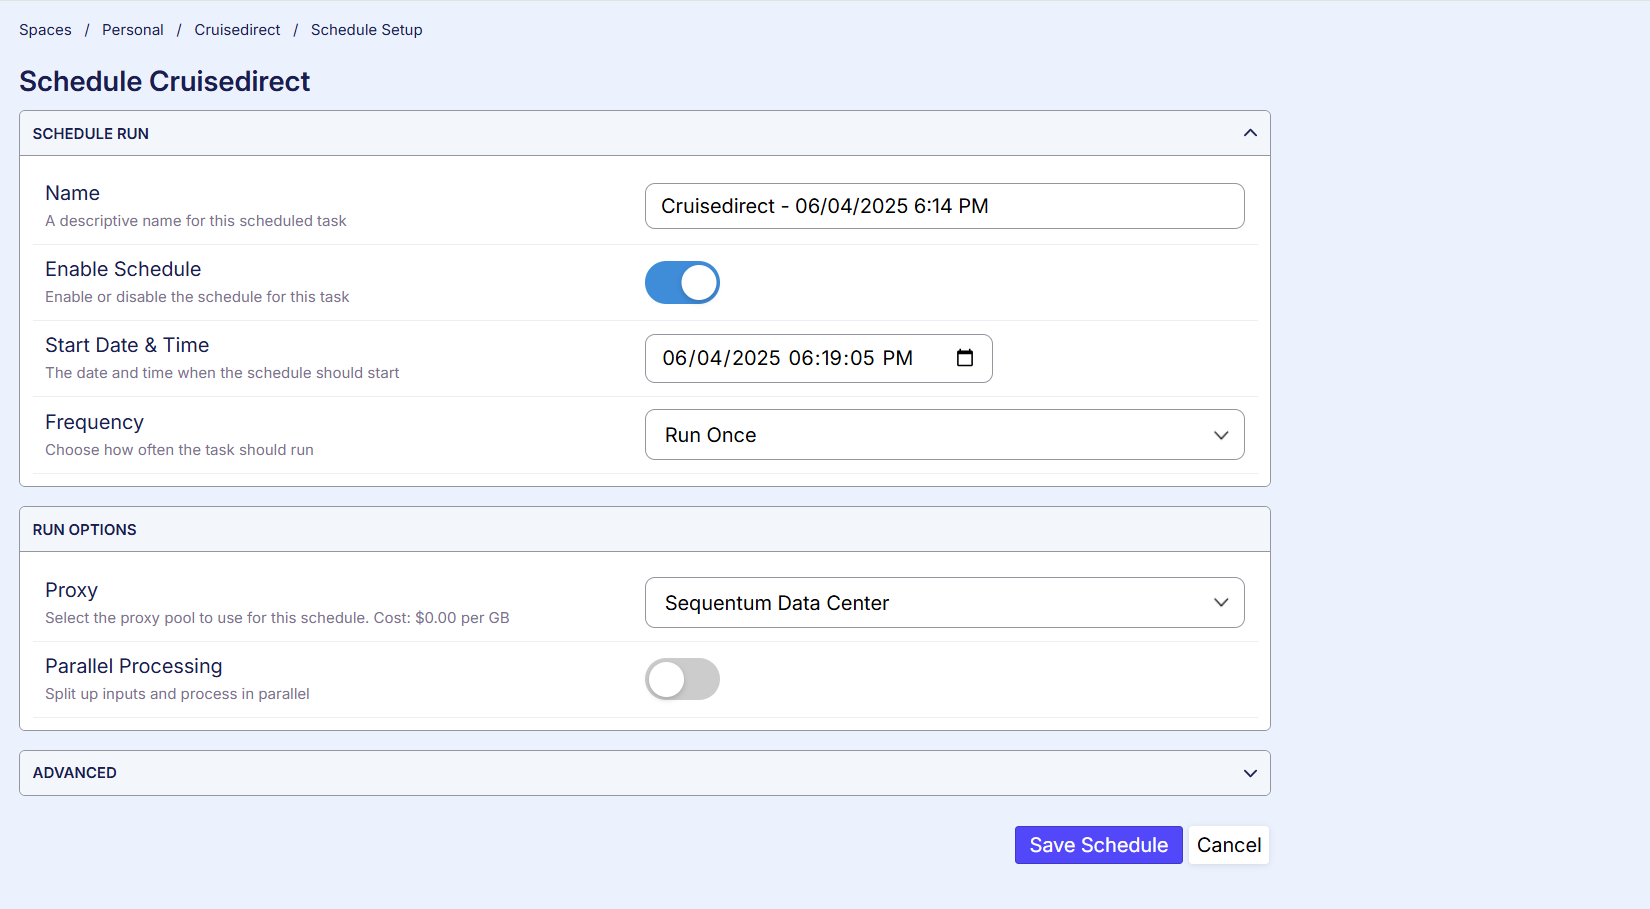This screenshot has height=909, width=1650.
Task: Click the schedule Name text field
Action: coord(944,206)
